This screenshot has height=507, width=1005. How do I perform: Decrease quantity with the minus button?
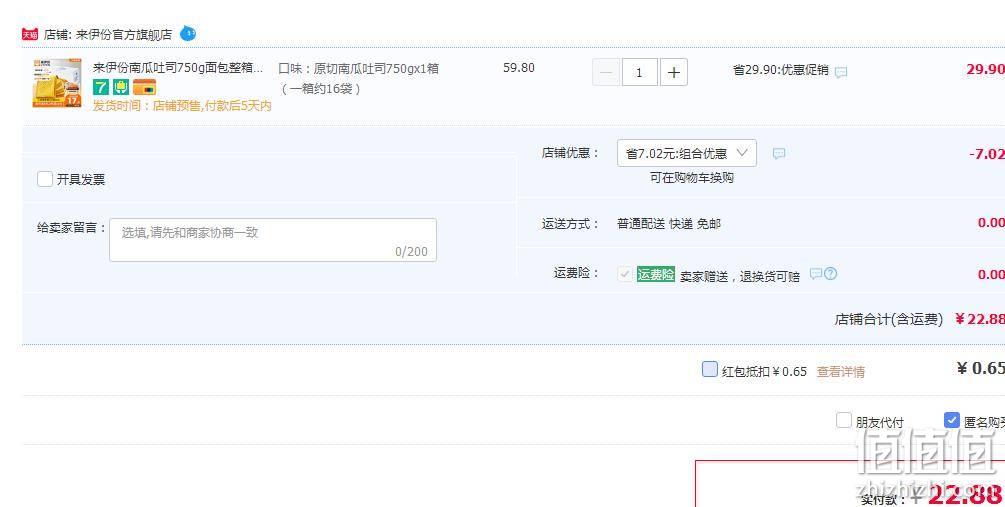606,72
